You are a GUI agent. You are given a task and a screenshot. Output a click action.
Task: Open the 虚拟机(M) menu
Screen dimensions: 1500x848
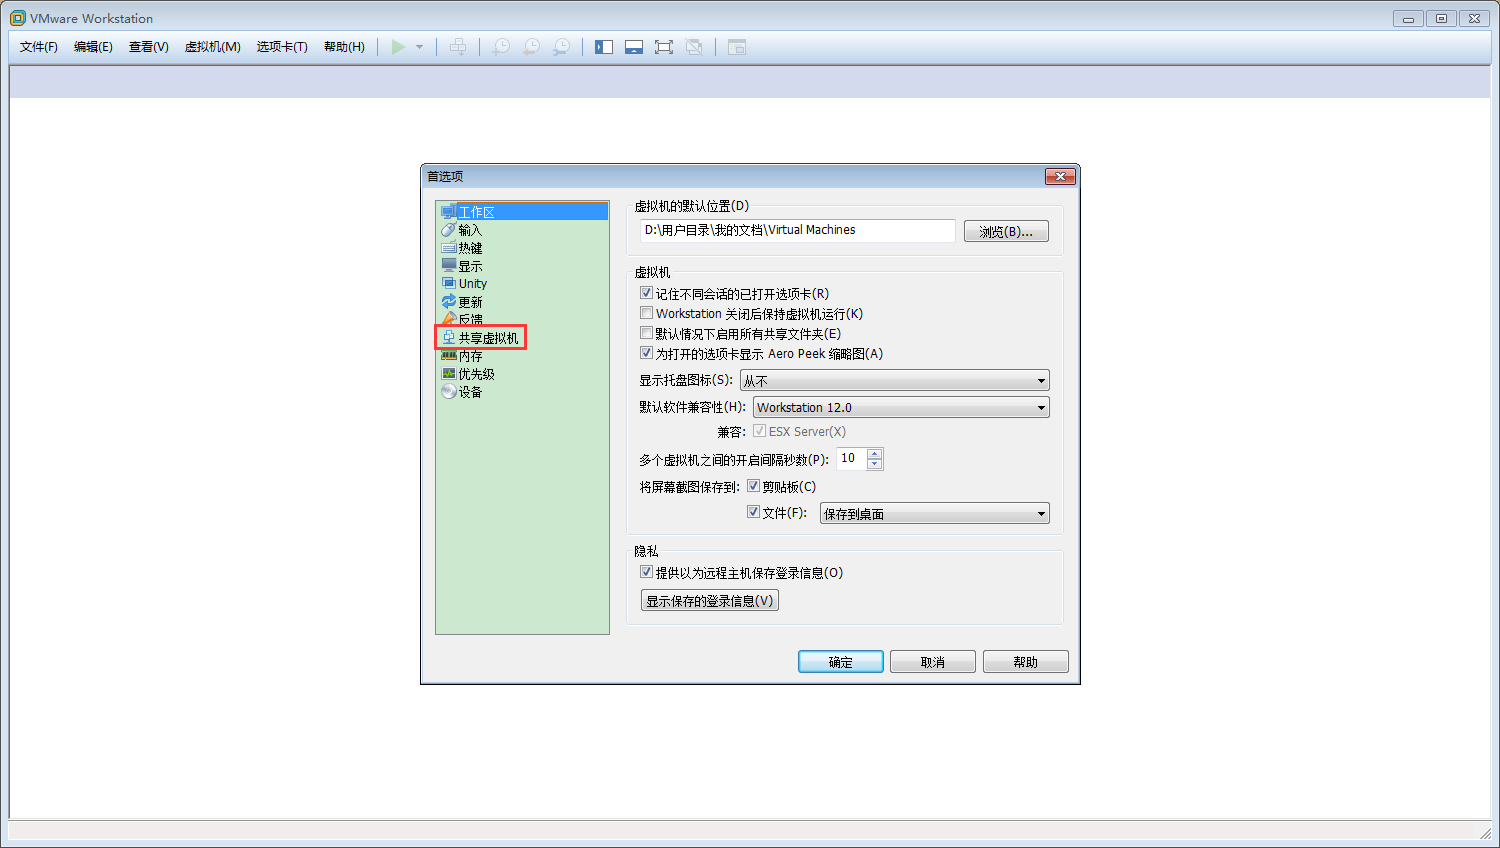point(212,46)
